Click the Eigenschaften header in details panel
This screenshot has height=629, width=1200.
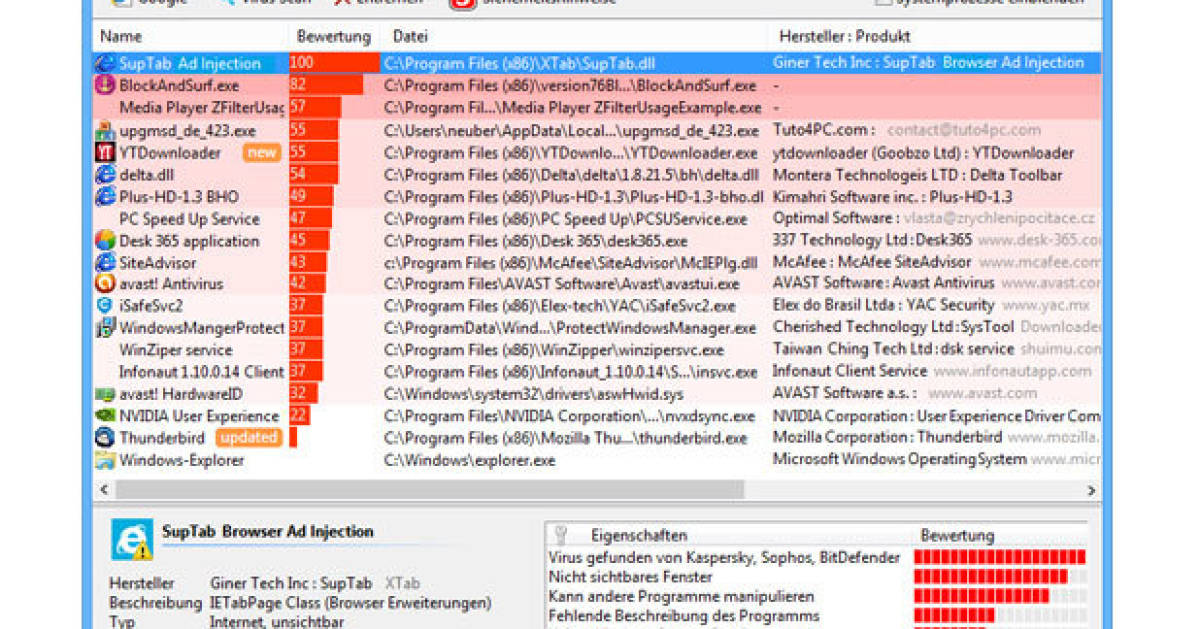pos(639,535)
